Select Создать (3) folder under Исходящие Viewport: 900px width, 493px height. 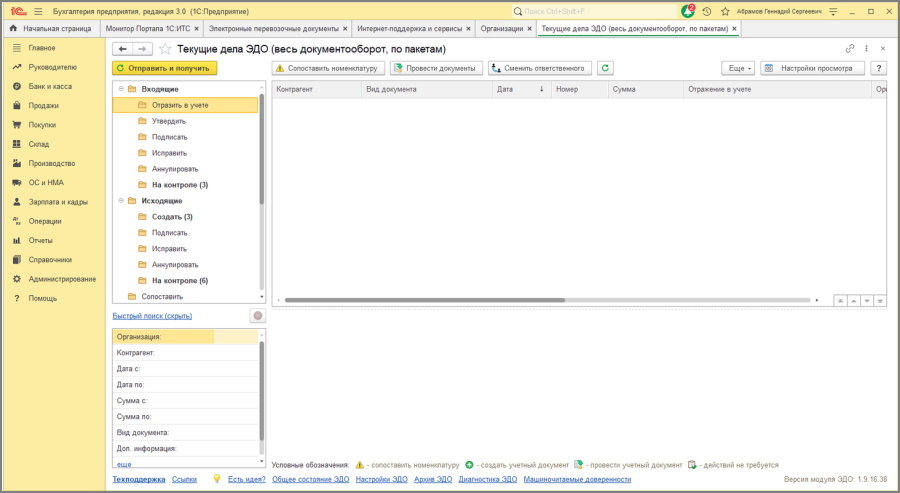coord(172,217)
